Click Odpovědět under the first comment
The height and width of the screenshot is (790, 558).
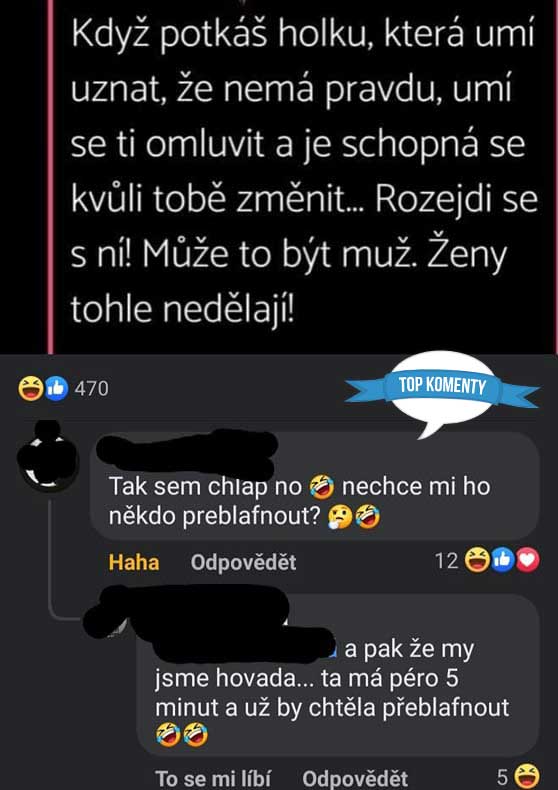(x=243, y=562)
